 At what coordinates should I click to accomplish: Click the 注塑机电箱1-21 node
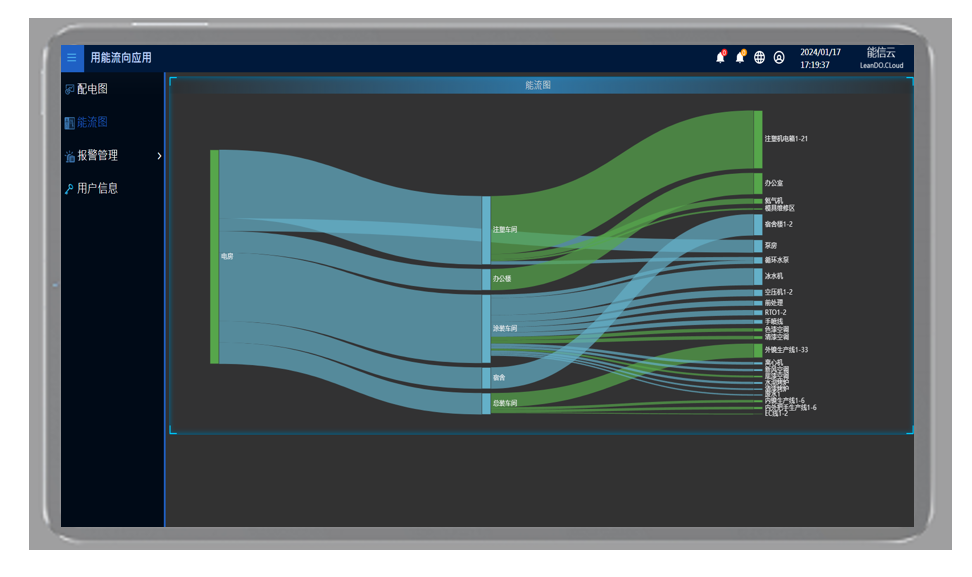[x=758, y=139]
